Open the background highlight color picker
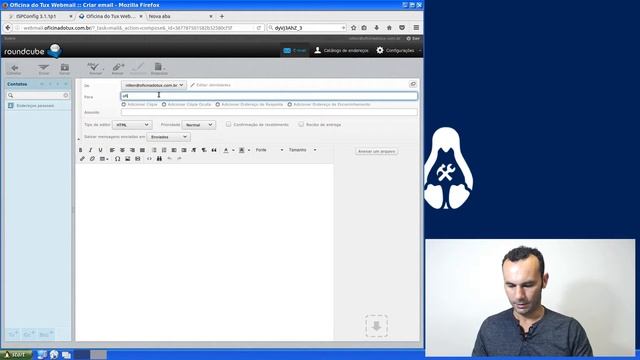This screenshot has width=640, height=360. click(242, 150)
